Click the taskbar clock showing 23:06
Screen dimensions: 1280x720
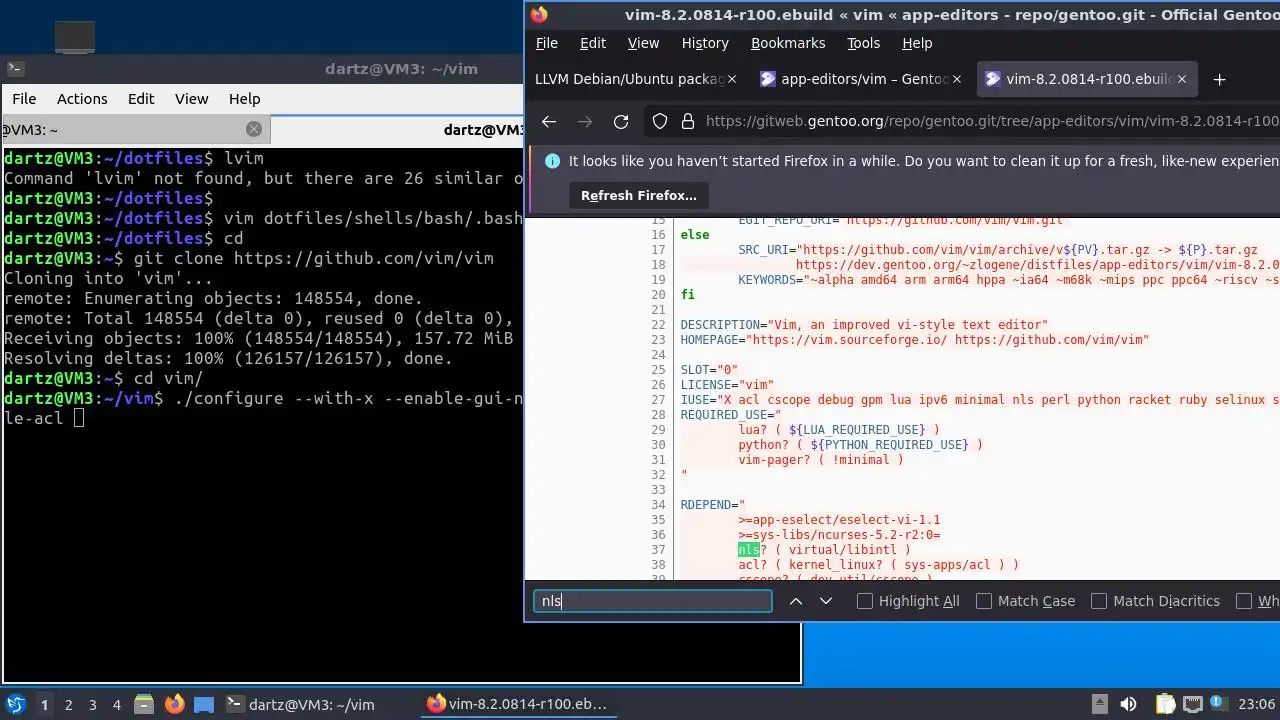pyautogui.click(x=1256, y=704)
